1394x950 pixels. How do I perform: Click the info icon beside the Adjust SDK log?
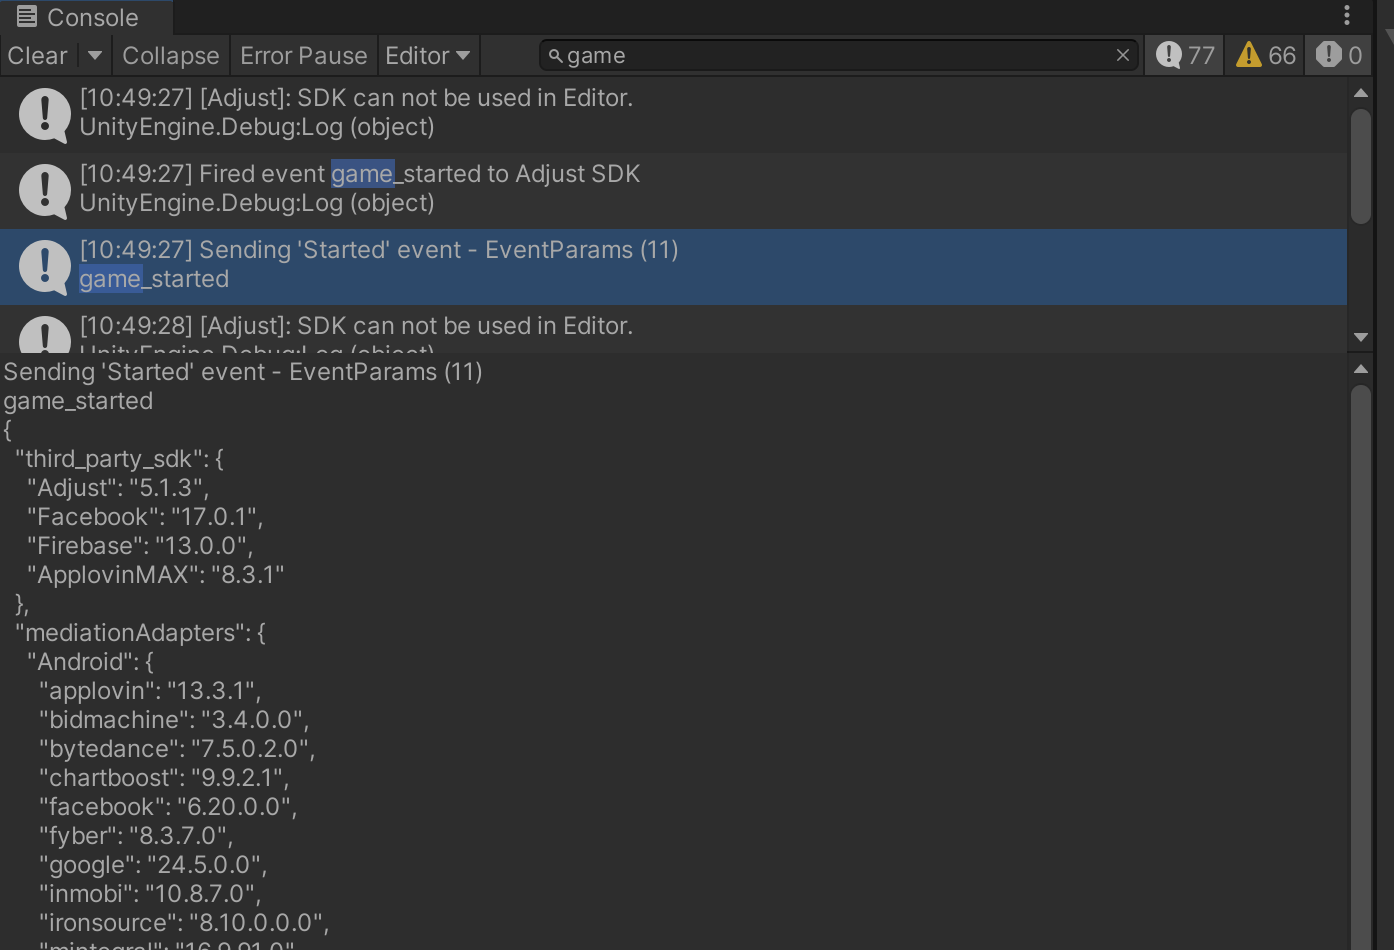click(44, 112)
